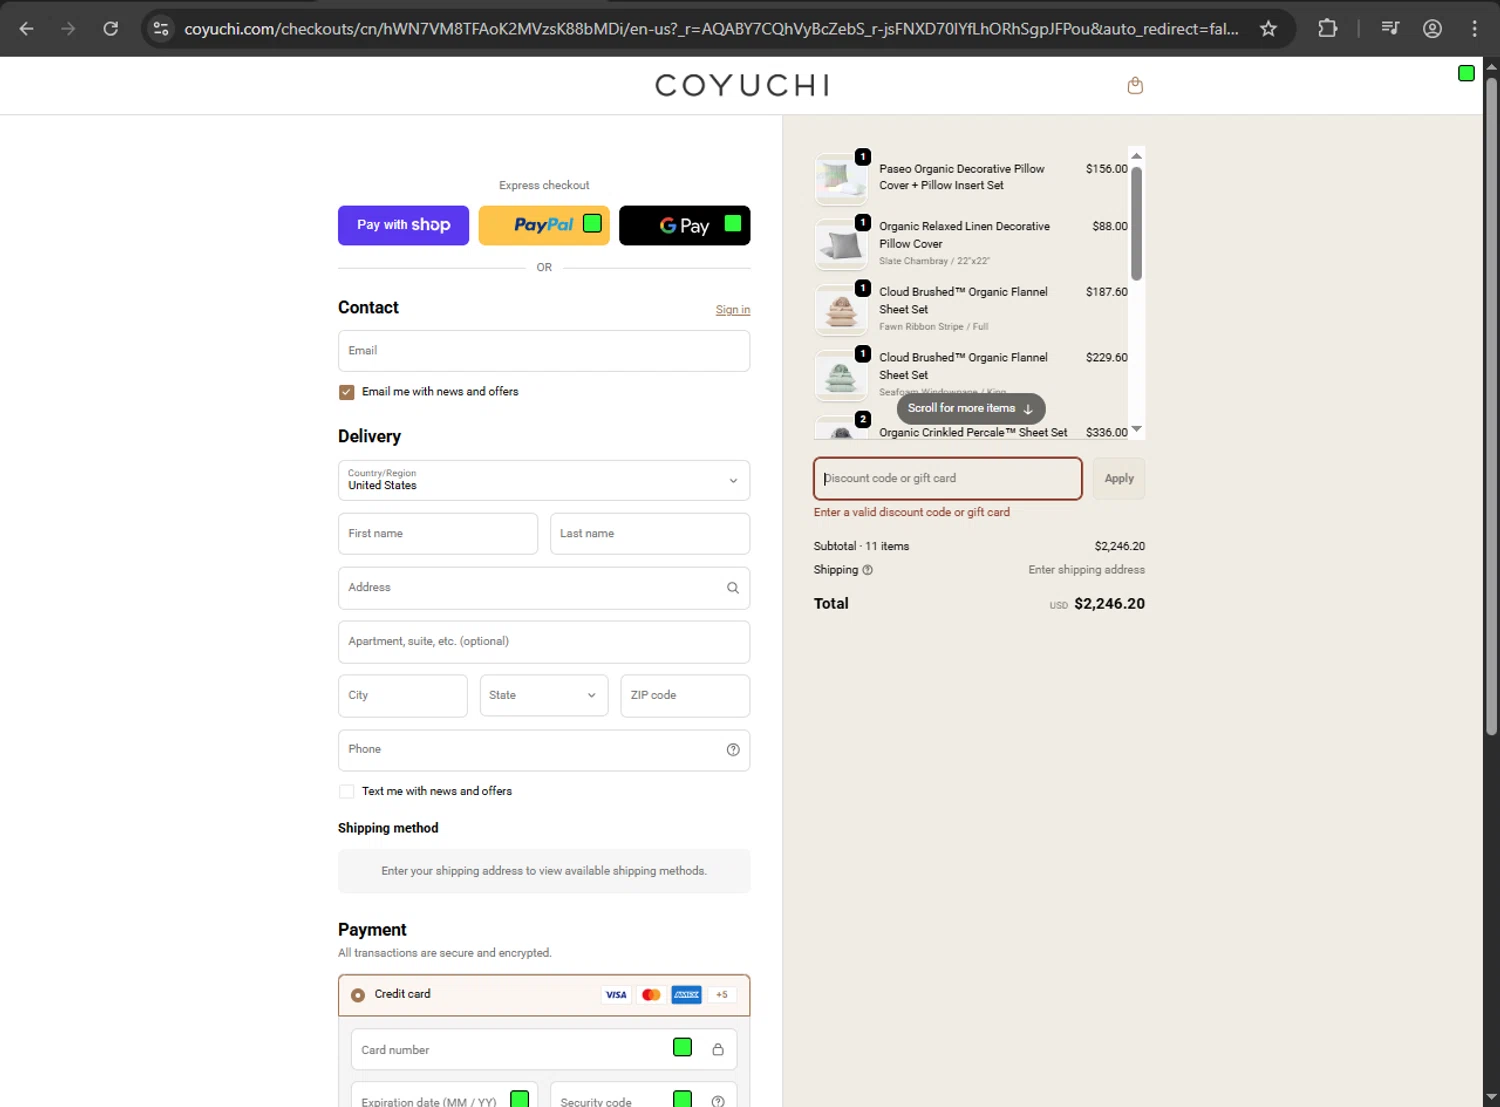The image size is (1500, 1107).
Task: Focus the Apartment, suite field
Action: click(x=544, y=642)
